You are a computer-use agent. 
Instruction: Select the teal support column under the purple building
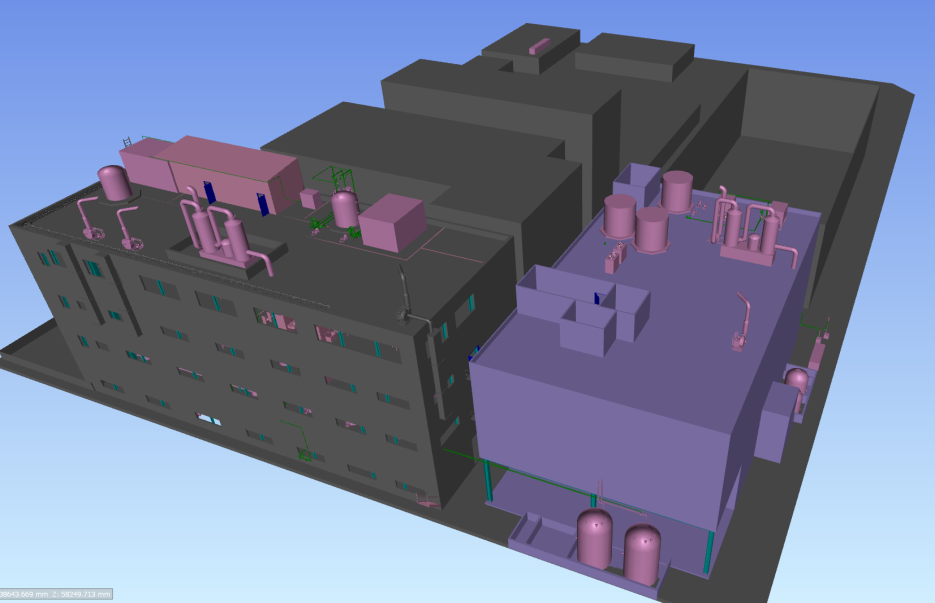(x=488, y=478)
